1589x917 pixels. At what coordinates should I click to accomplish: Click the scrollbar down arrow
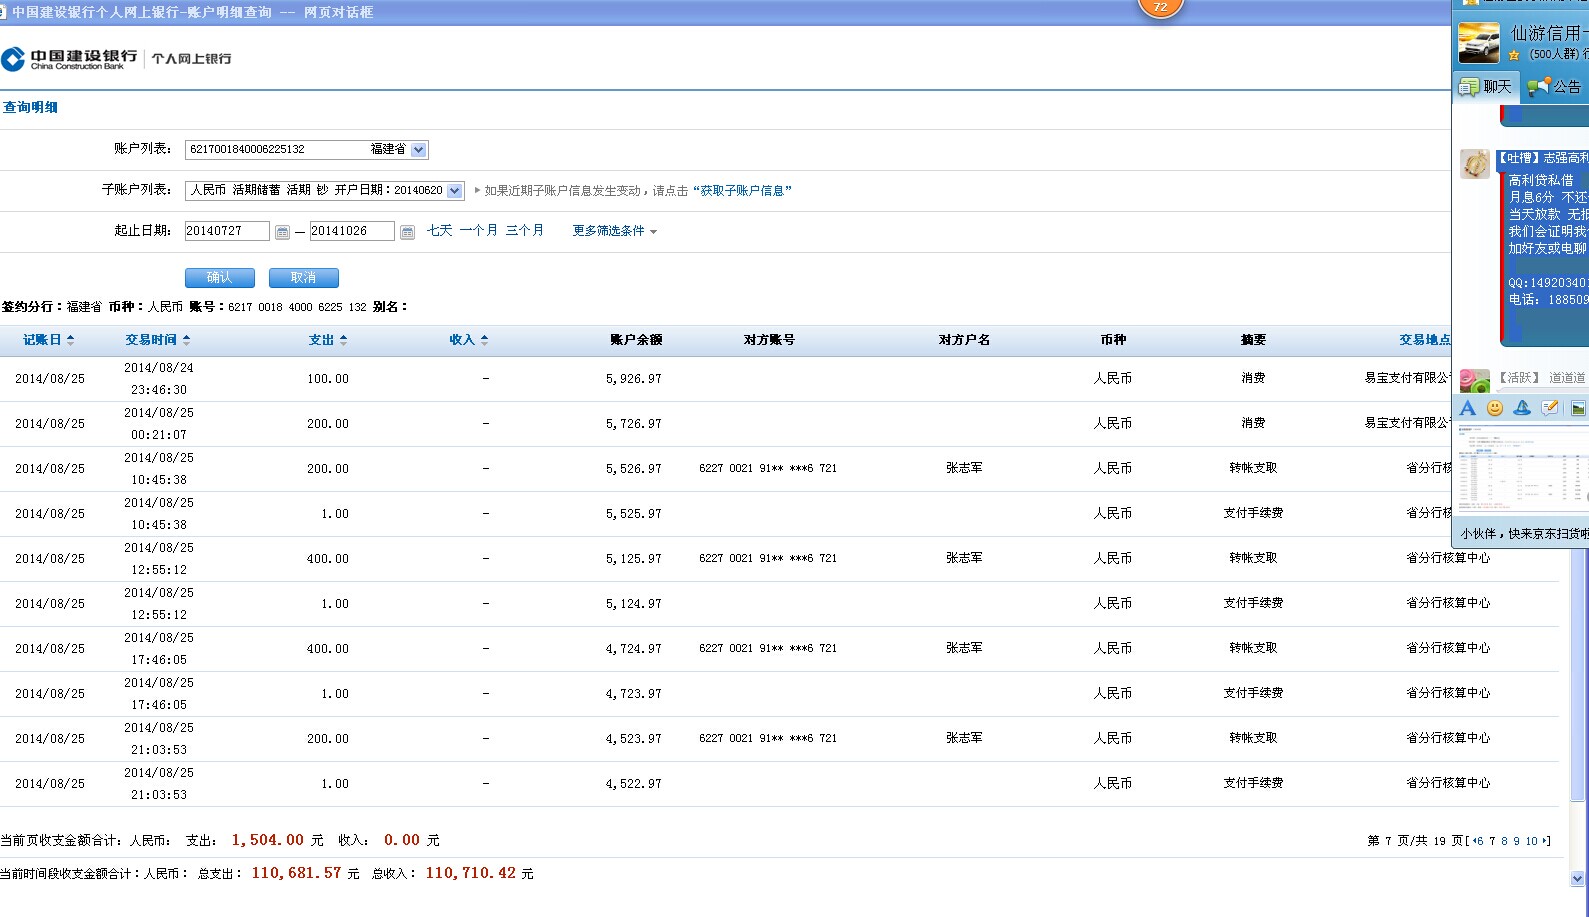[x=1578, y=879]
